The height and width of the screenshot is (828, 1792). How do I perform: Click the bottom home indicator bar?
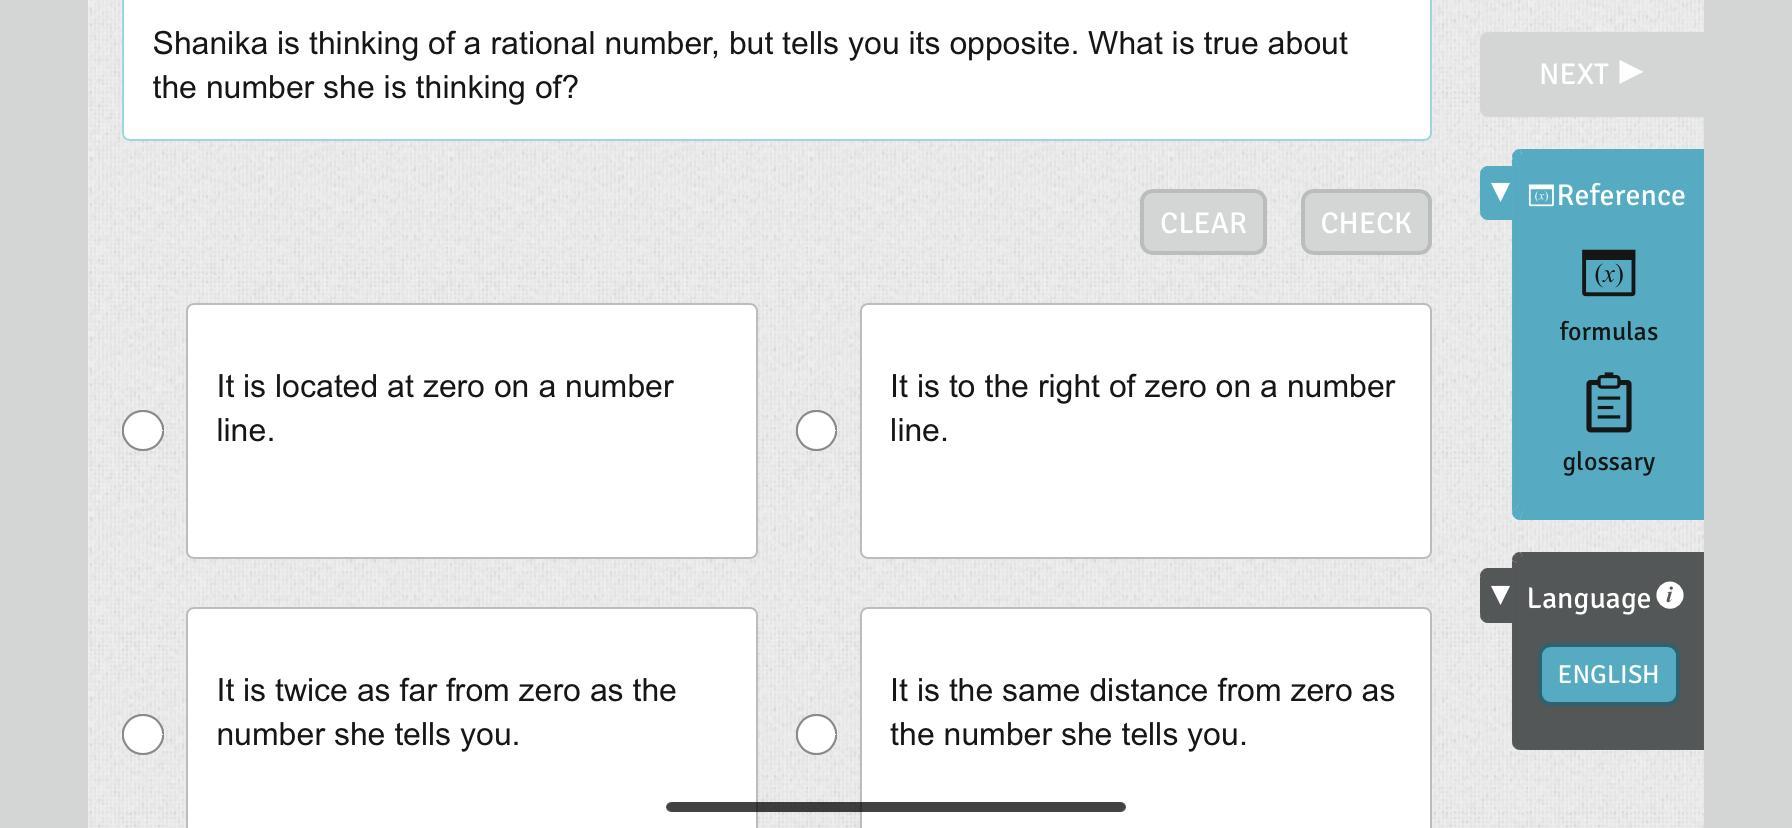pyautogui.click(x=896, y=807)
